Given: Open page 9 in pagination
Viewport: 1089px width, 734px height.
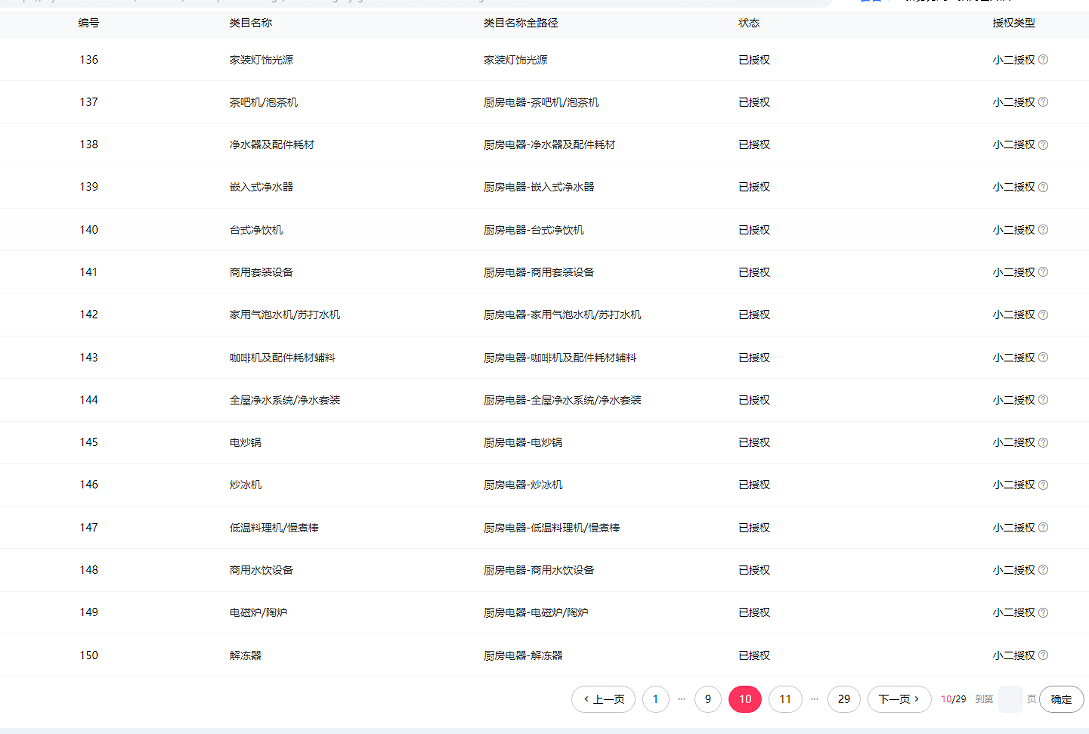Looking at the screenshot, I should click(707, 700).
